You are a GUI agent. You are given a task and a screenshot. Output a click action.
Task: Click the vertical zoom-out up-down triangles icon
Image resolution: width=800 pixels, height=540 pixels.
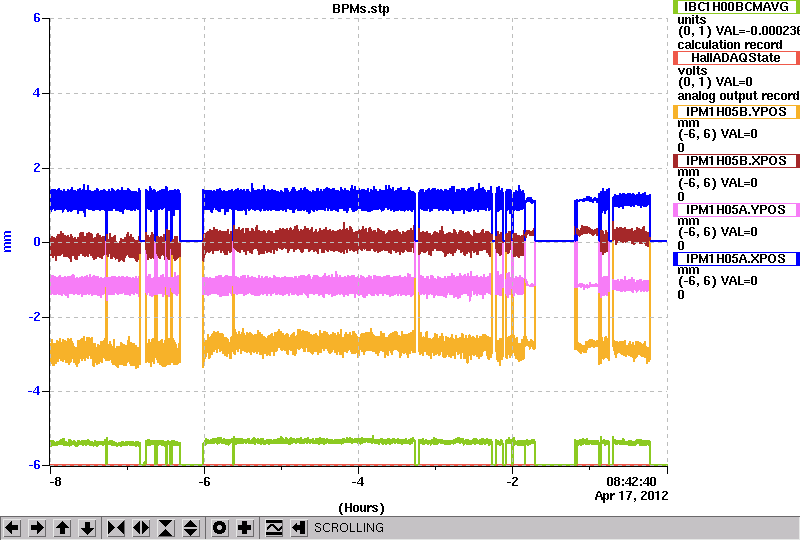coord(191,527)
